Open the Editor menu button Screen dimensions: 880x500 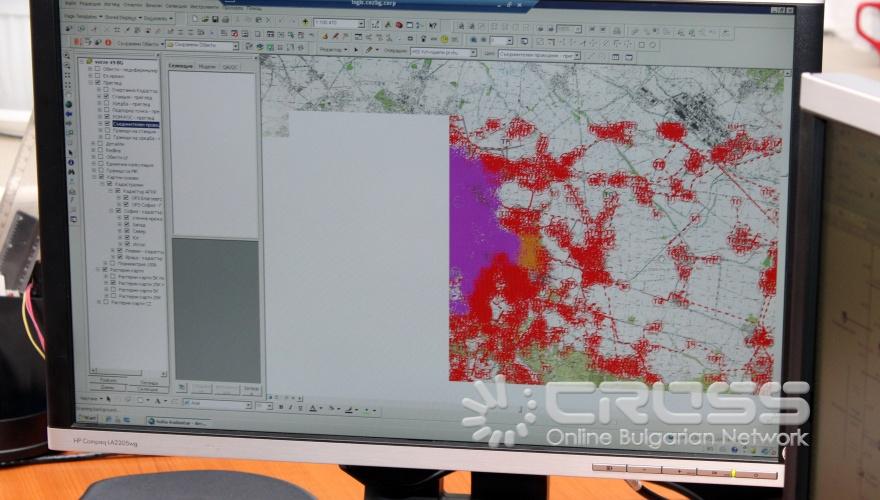332,49
